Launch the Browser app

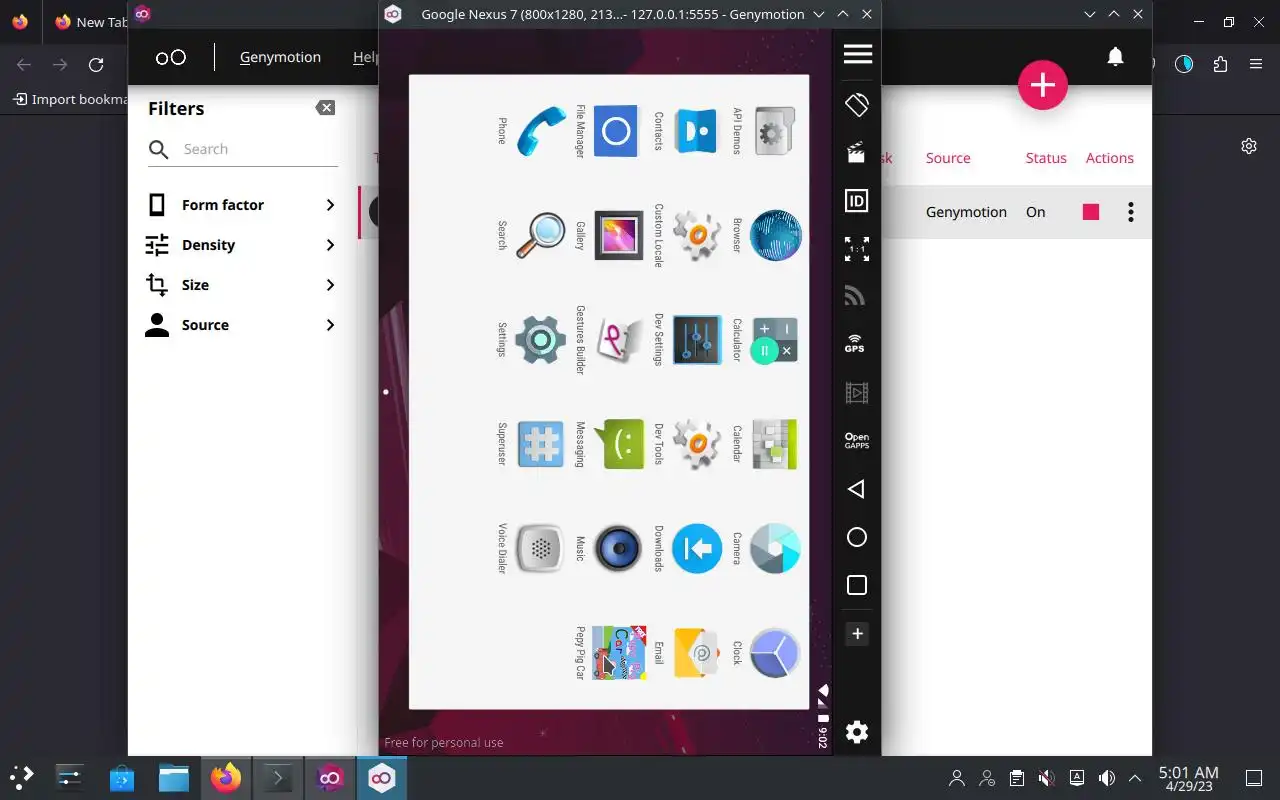tap(775, 236)
